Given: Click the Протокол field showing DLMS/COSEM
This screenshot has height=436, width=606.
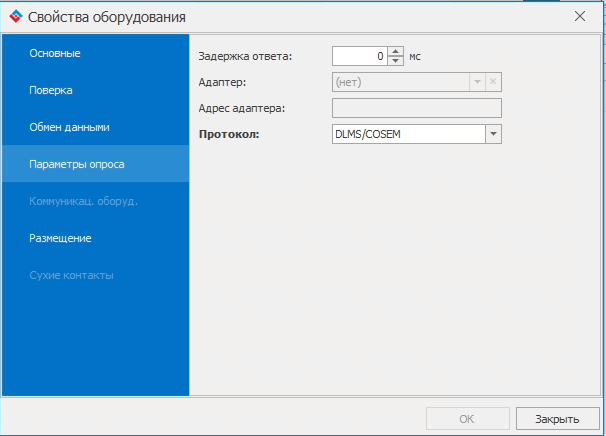Looking at the screenshot, I should [x=407, y=134].
